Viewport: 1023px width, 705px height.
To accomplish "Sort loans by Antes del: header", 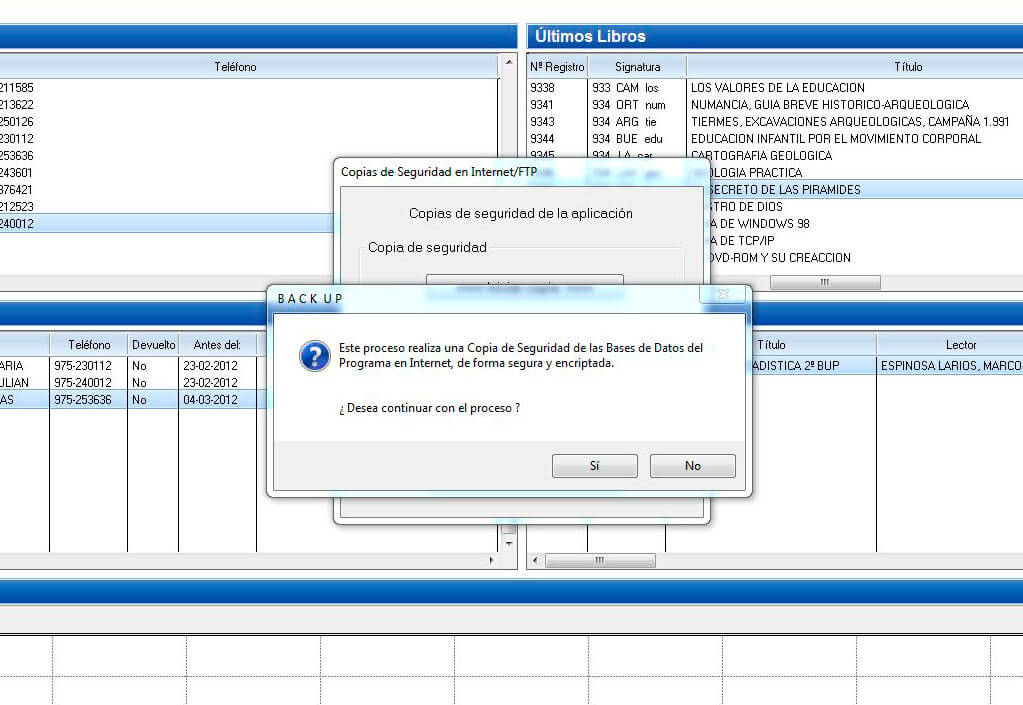I will (x=217, y=345).
